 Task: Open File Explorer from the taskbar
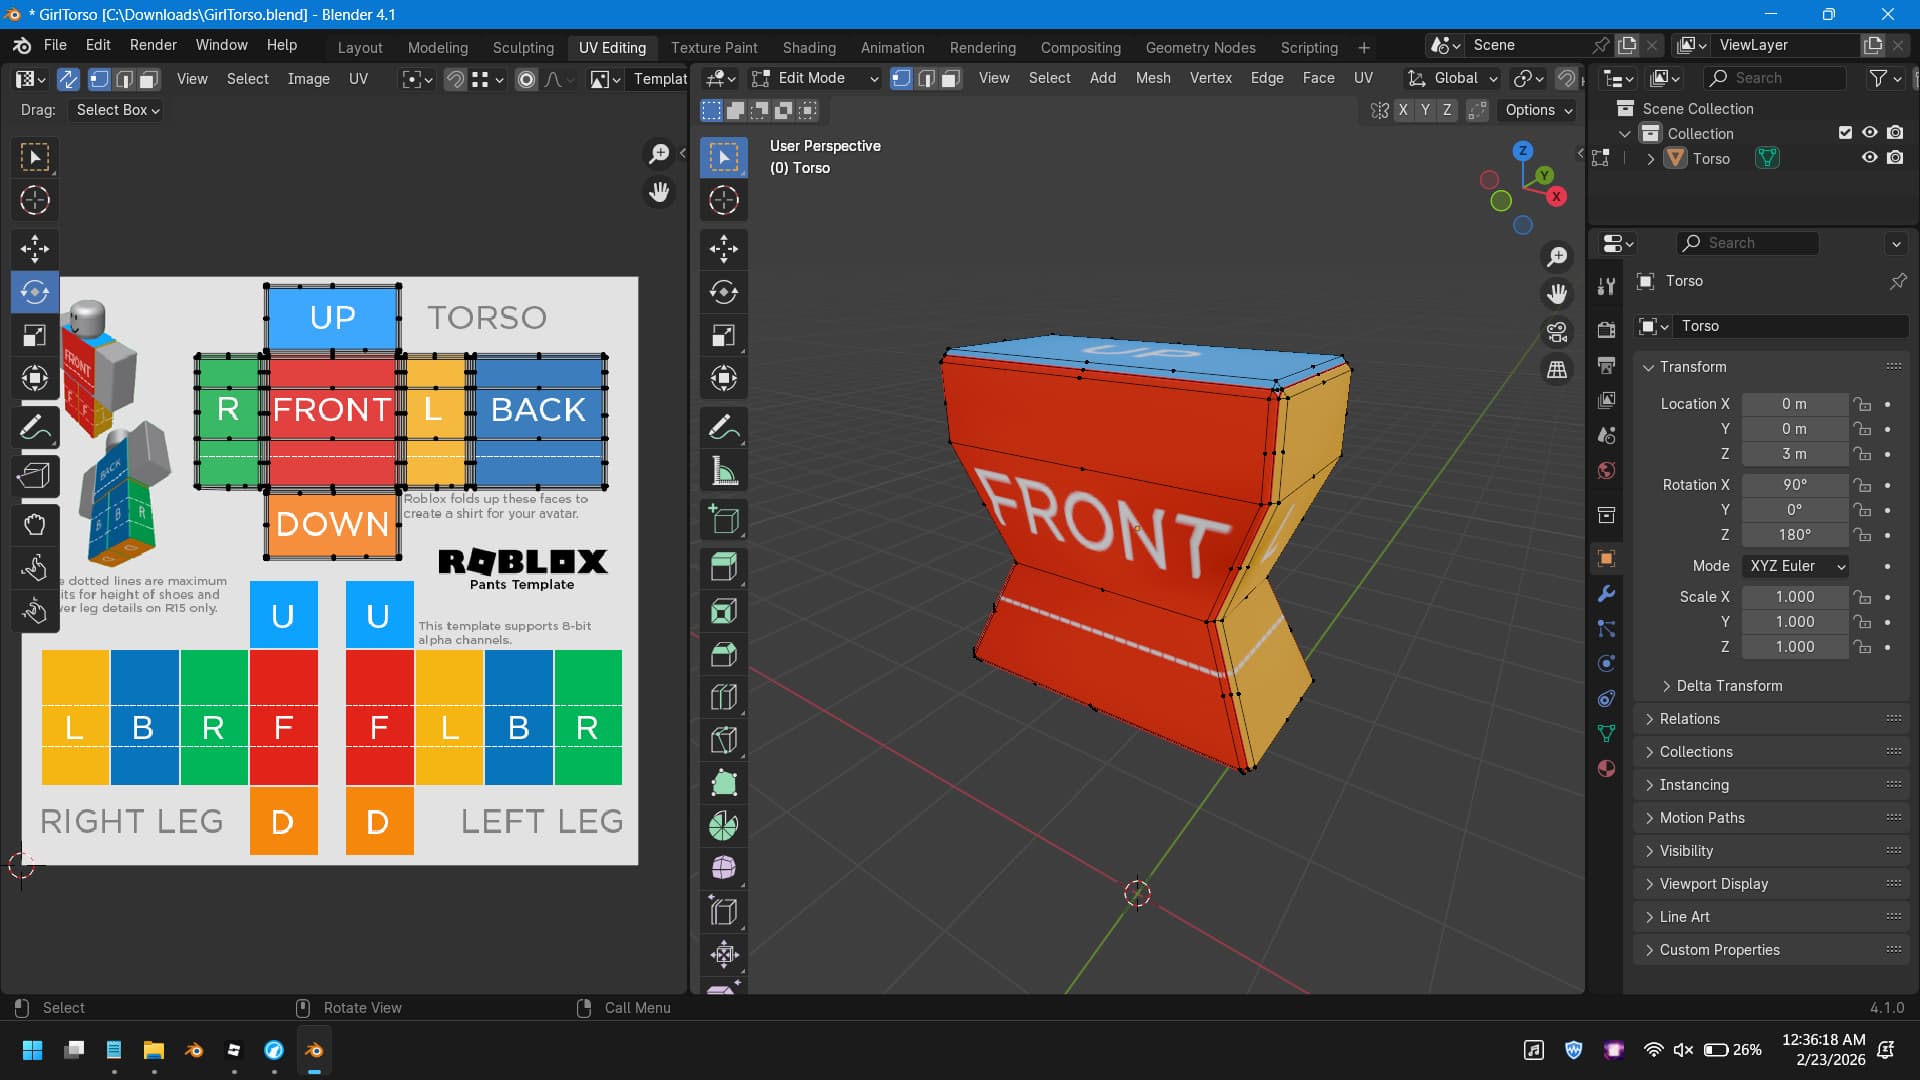153,1050
